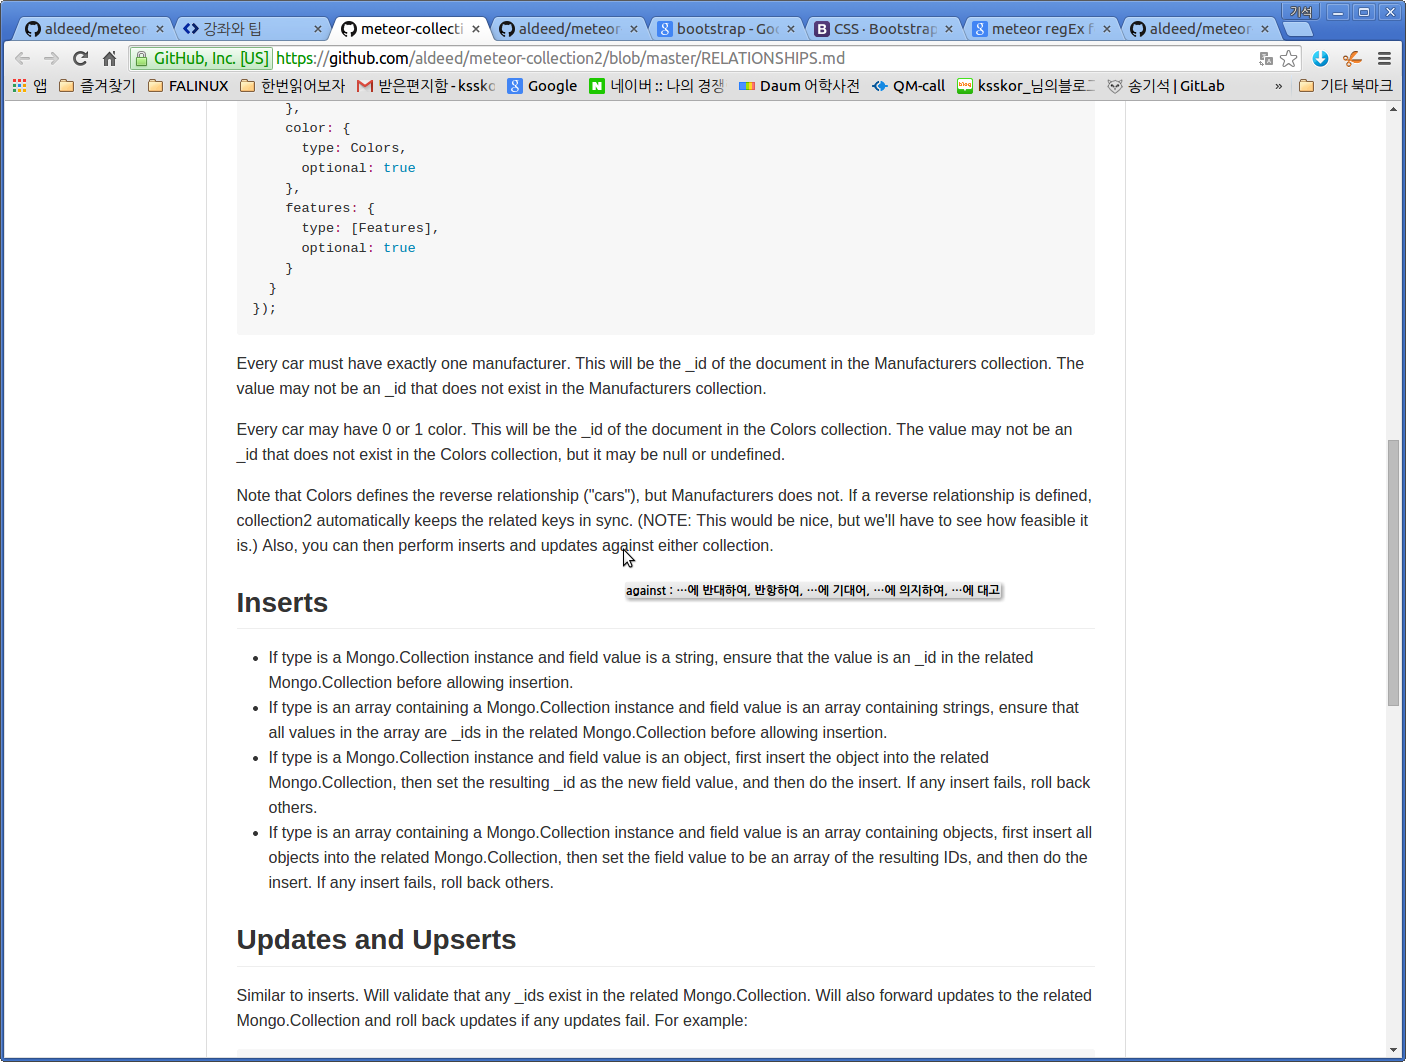Click the forward navigation arrow
The height and width of the screenshot is (1062, 1406).
(x=52, y=59)
